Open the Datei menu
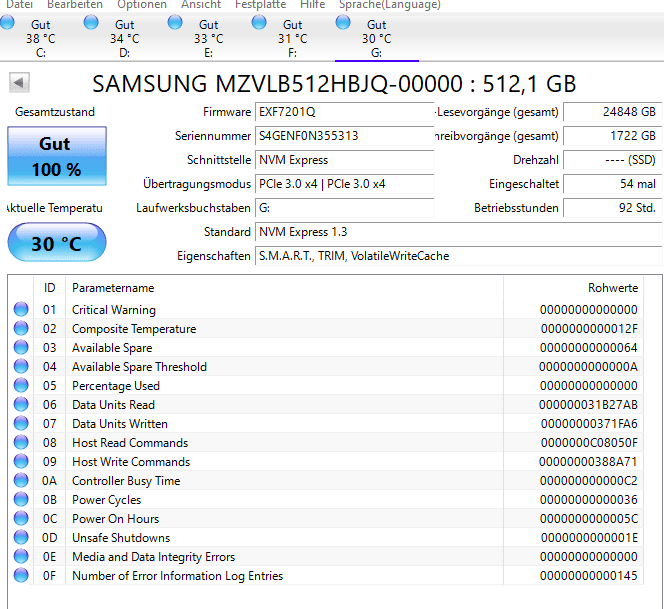The height and width of the screenshot is (609, 664). [19, 5]
